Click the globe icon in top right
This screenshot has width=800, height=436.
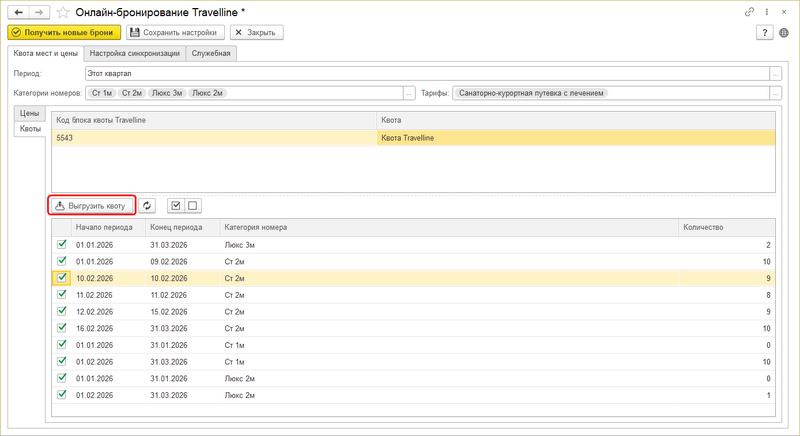click(x=784, y=33)
